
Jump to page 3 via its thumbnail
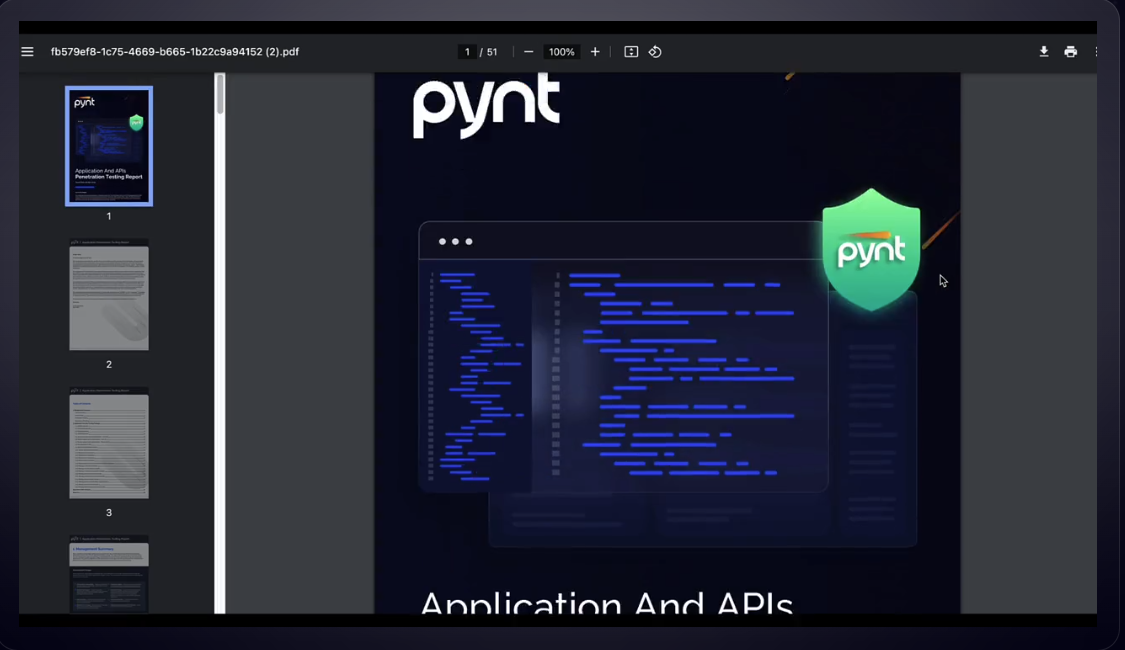(108, 444)
